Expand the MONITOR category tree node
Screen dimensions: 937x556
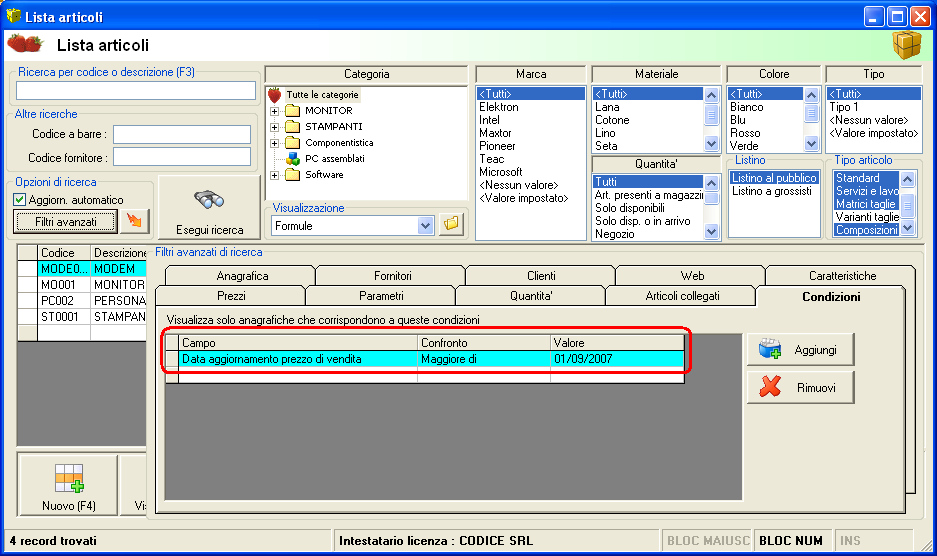[274, 110]
